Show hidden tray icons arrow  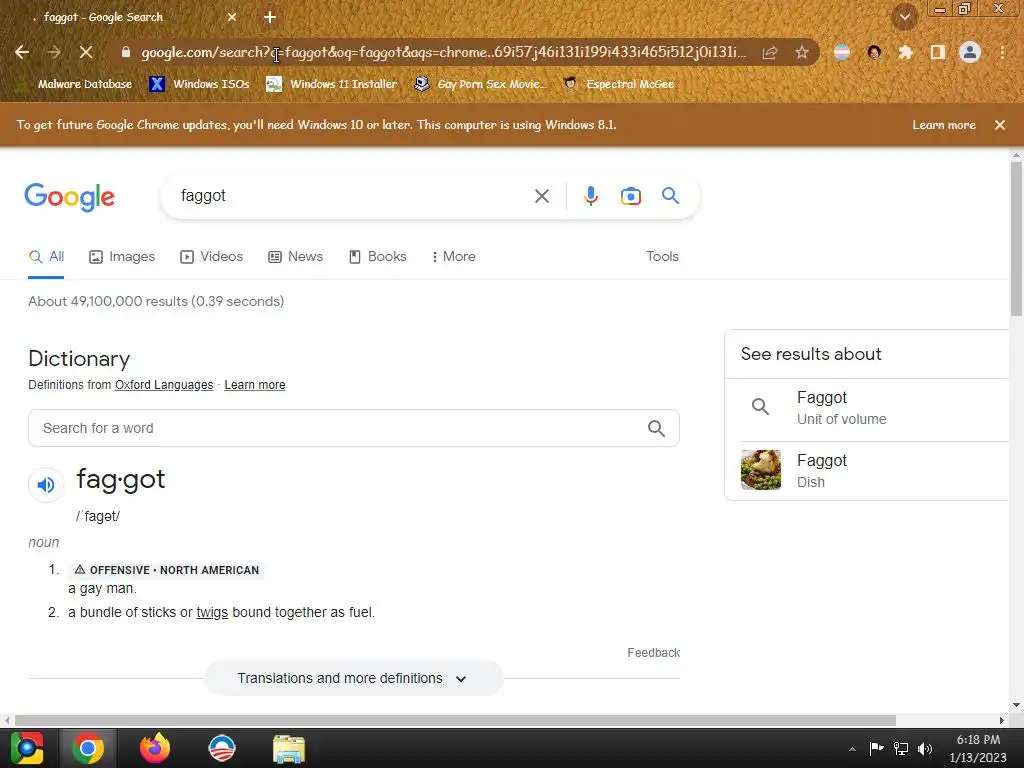coord(852,749)
